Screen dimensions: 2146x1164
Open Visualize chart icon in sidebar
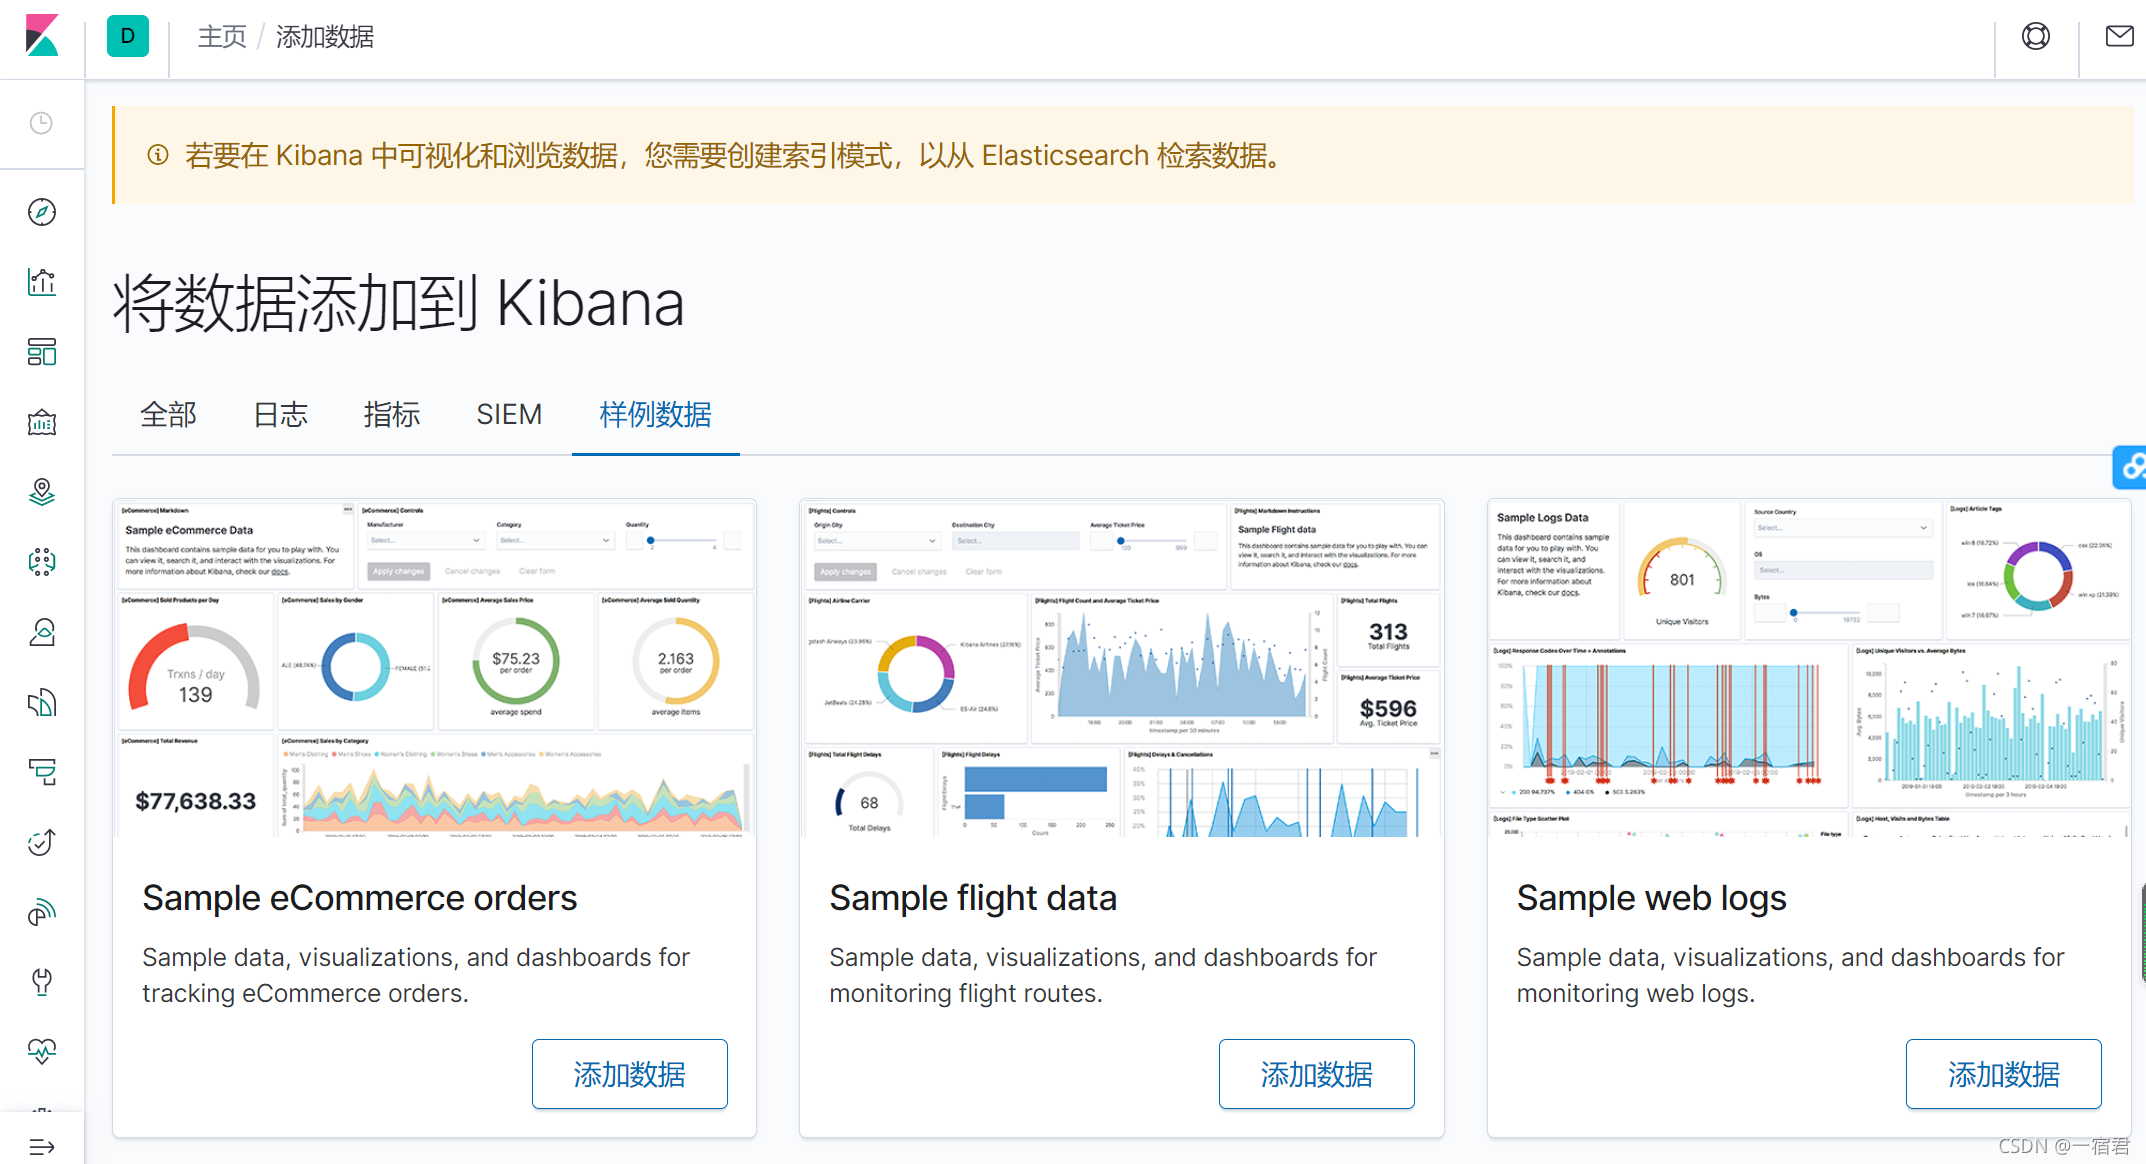(41, 282)
